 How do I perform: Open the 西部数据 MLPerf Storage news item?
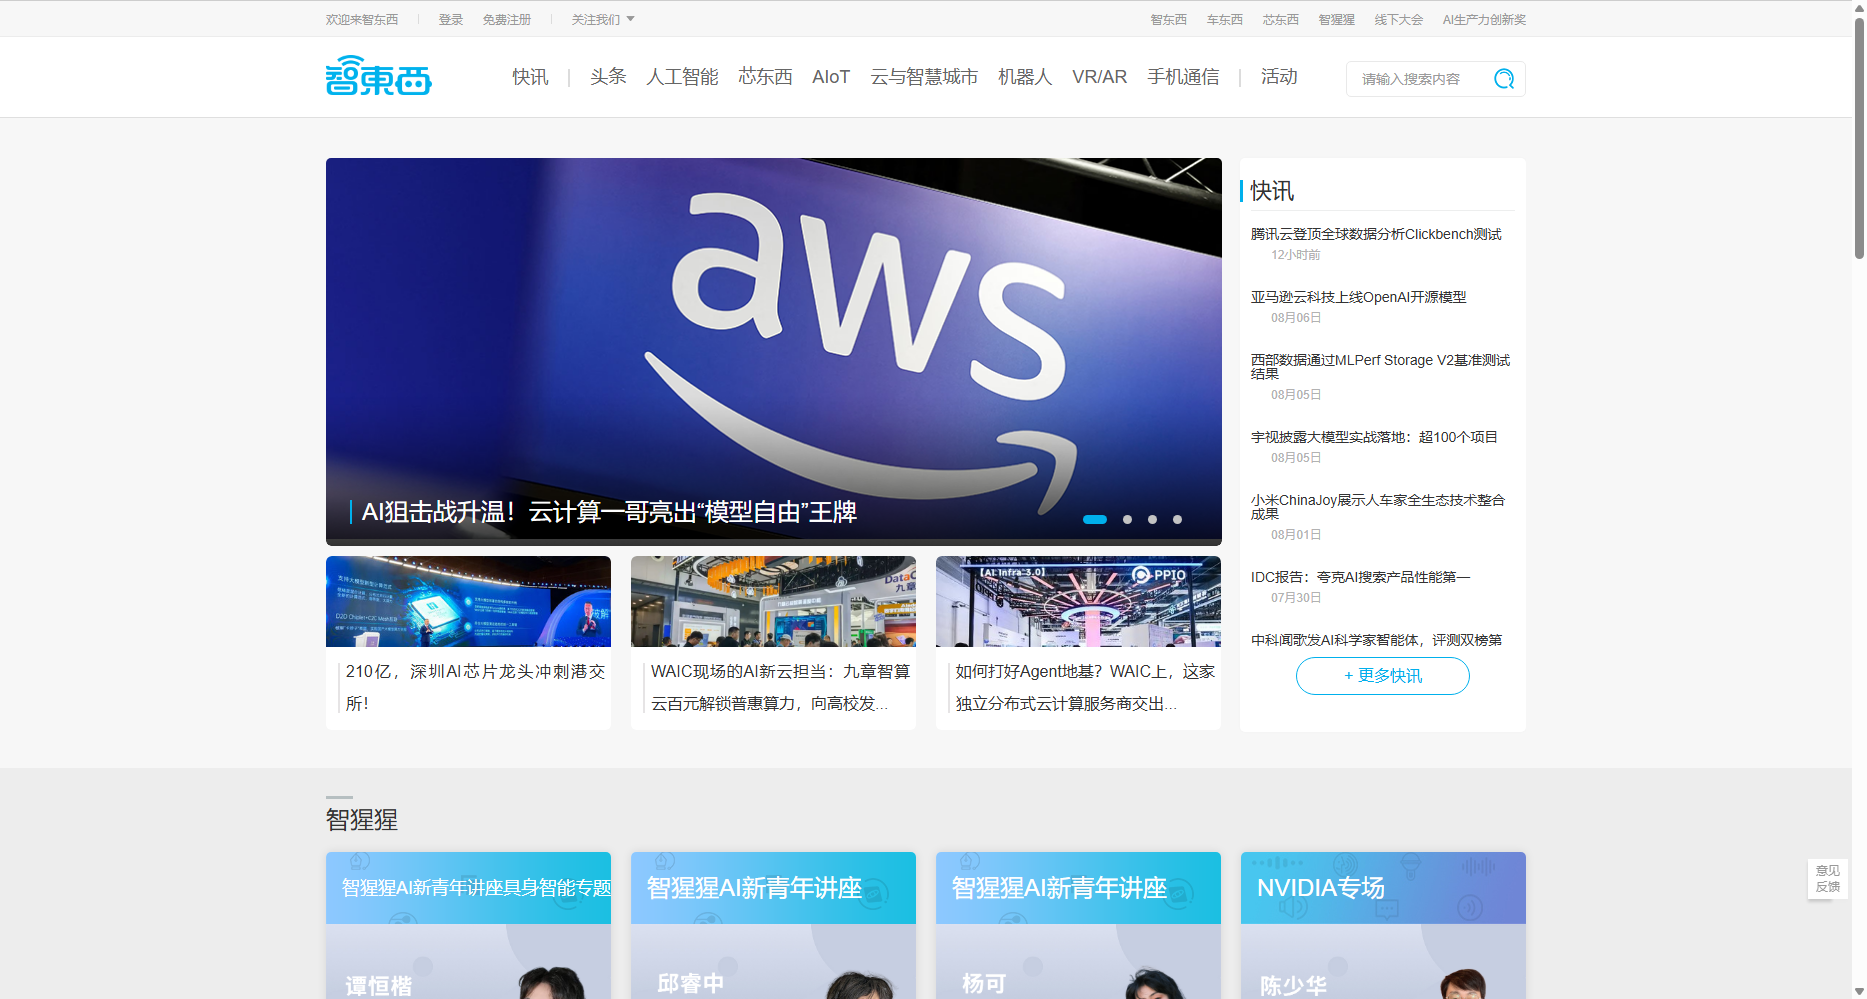point(1380,366)
